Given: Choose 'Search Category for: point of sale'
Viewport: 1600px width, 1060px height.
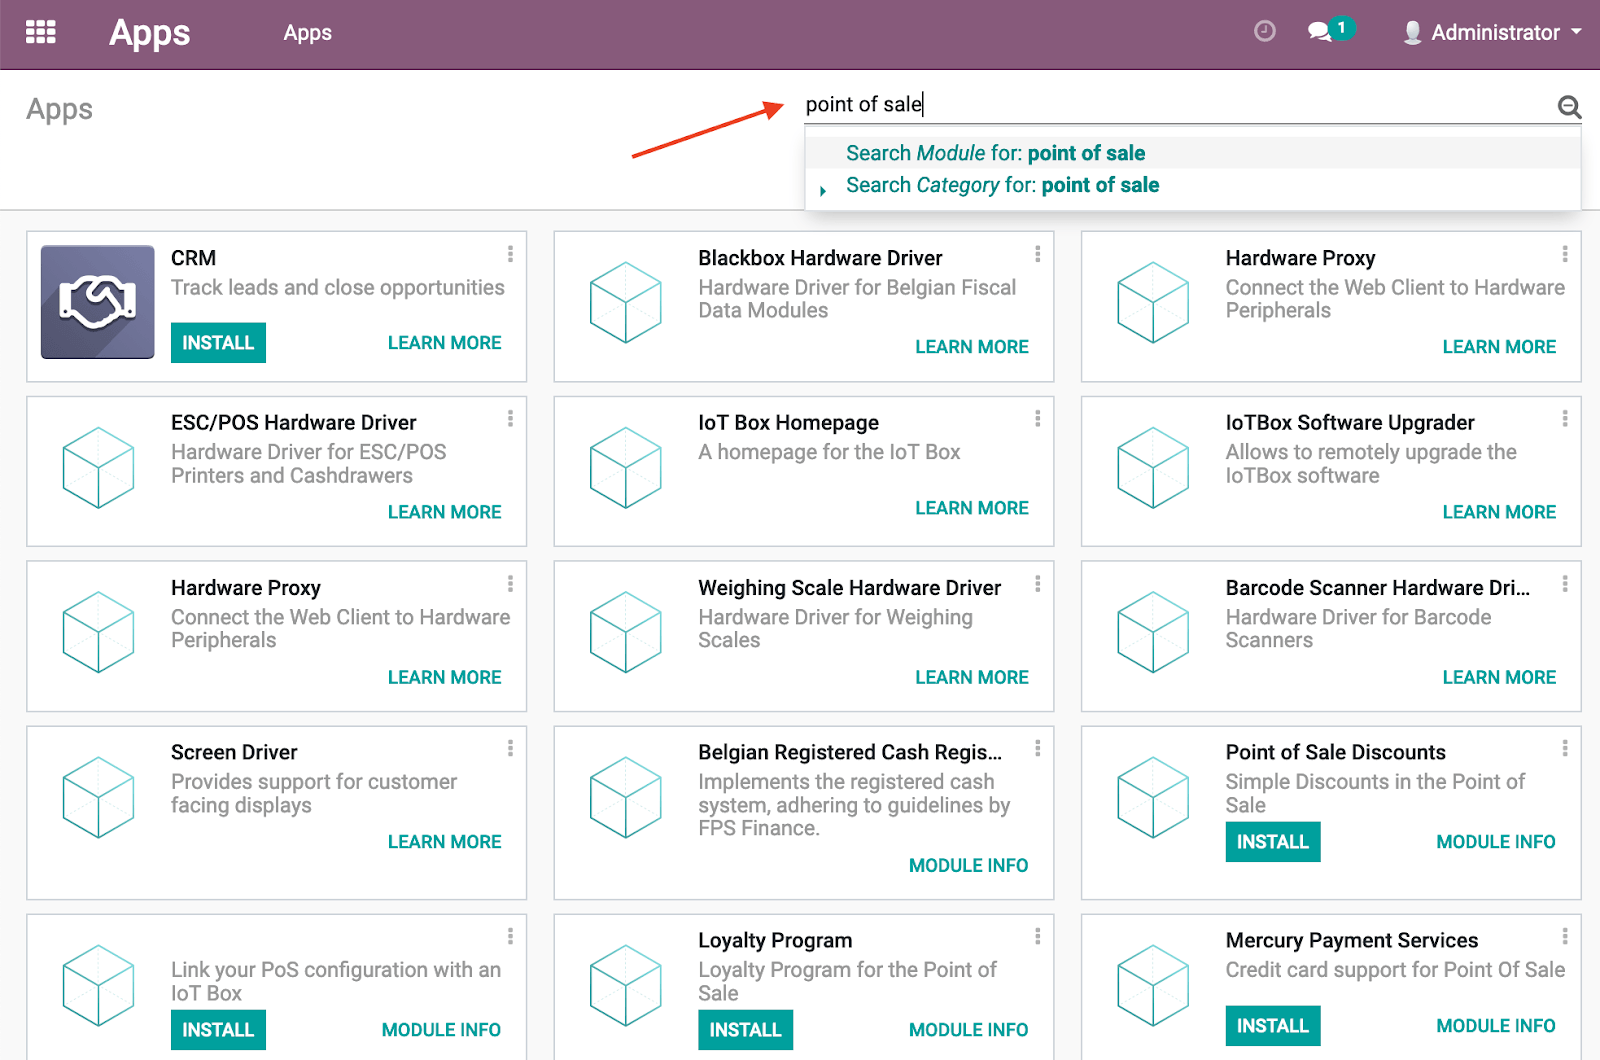Looking at the screenshot, I should coord(1002,185).
